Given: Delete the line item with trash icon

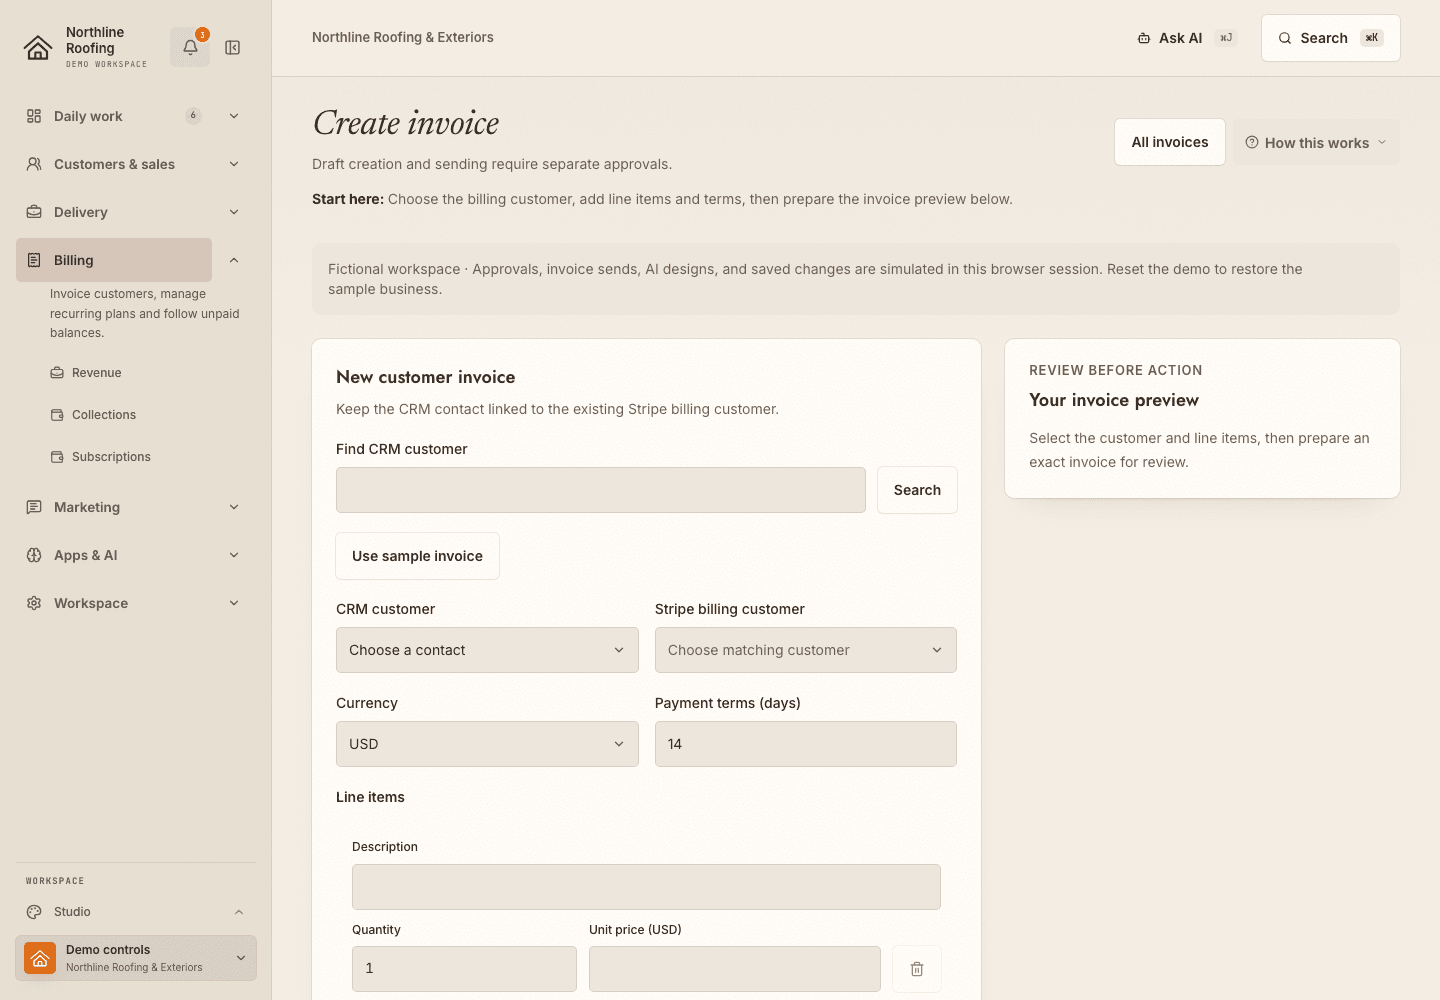Looking at the screenshot, I should (917, 969).
